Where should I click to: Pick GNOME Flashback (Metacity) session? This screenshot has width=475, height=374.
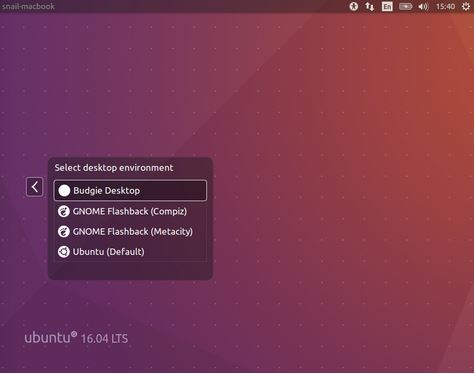coord(130,231)
